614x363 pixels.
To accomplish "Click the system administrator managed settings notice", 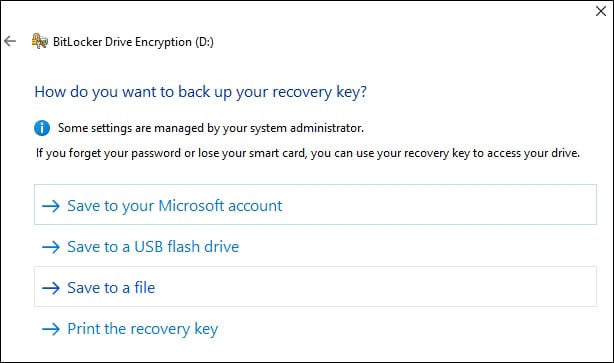I will [211, 128].
